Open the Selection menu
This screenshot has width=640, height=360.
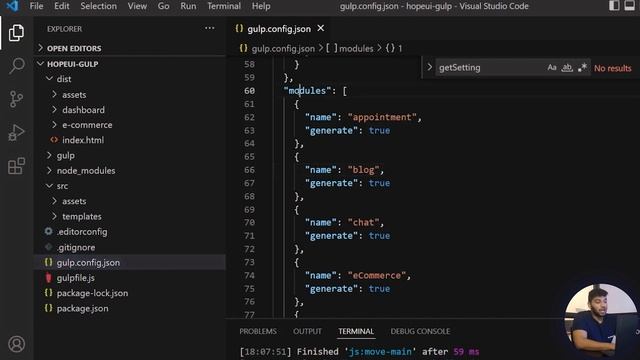[98, 6]
